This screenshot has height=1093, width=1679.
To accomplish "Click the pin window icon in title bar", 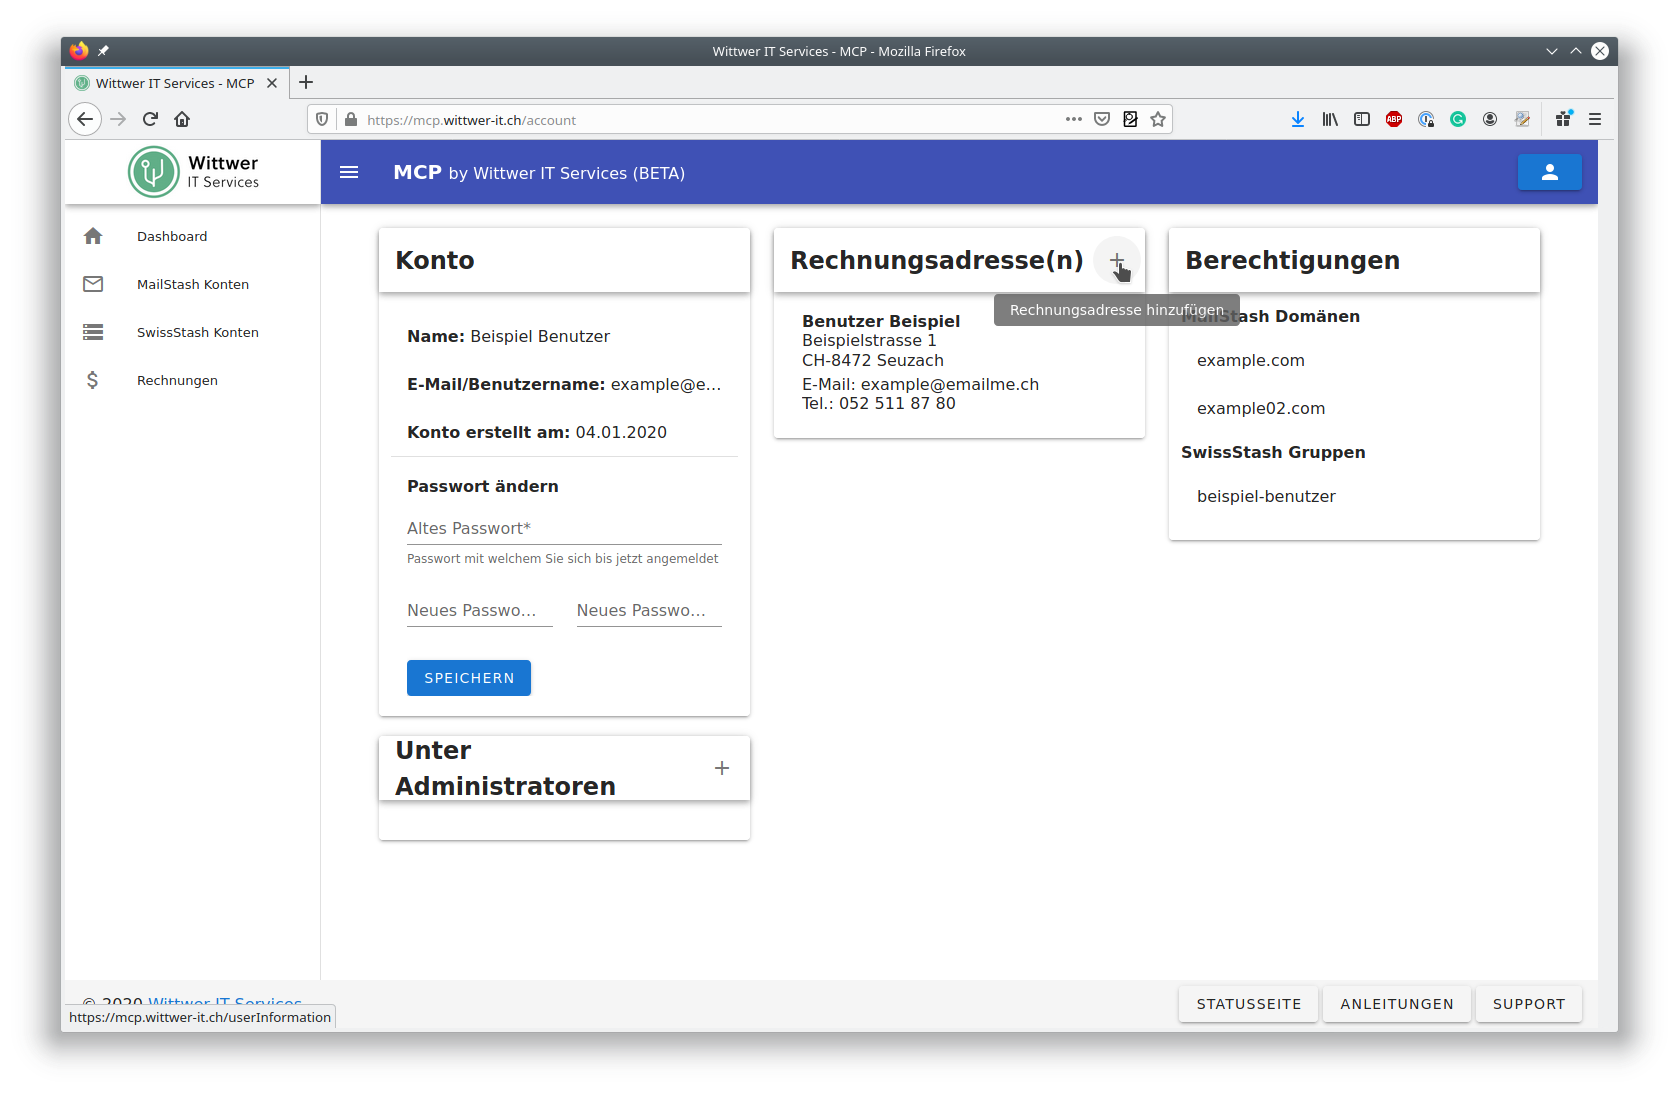I will tap(103, 51).
